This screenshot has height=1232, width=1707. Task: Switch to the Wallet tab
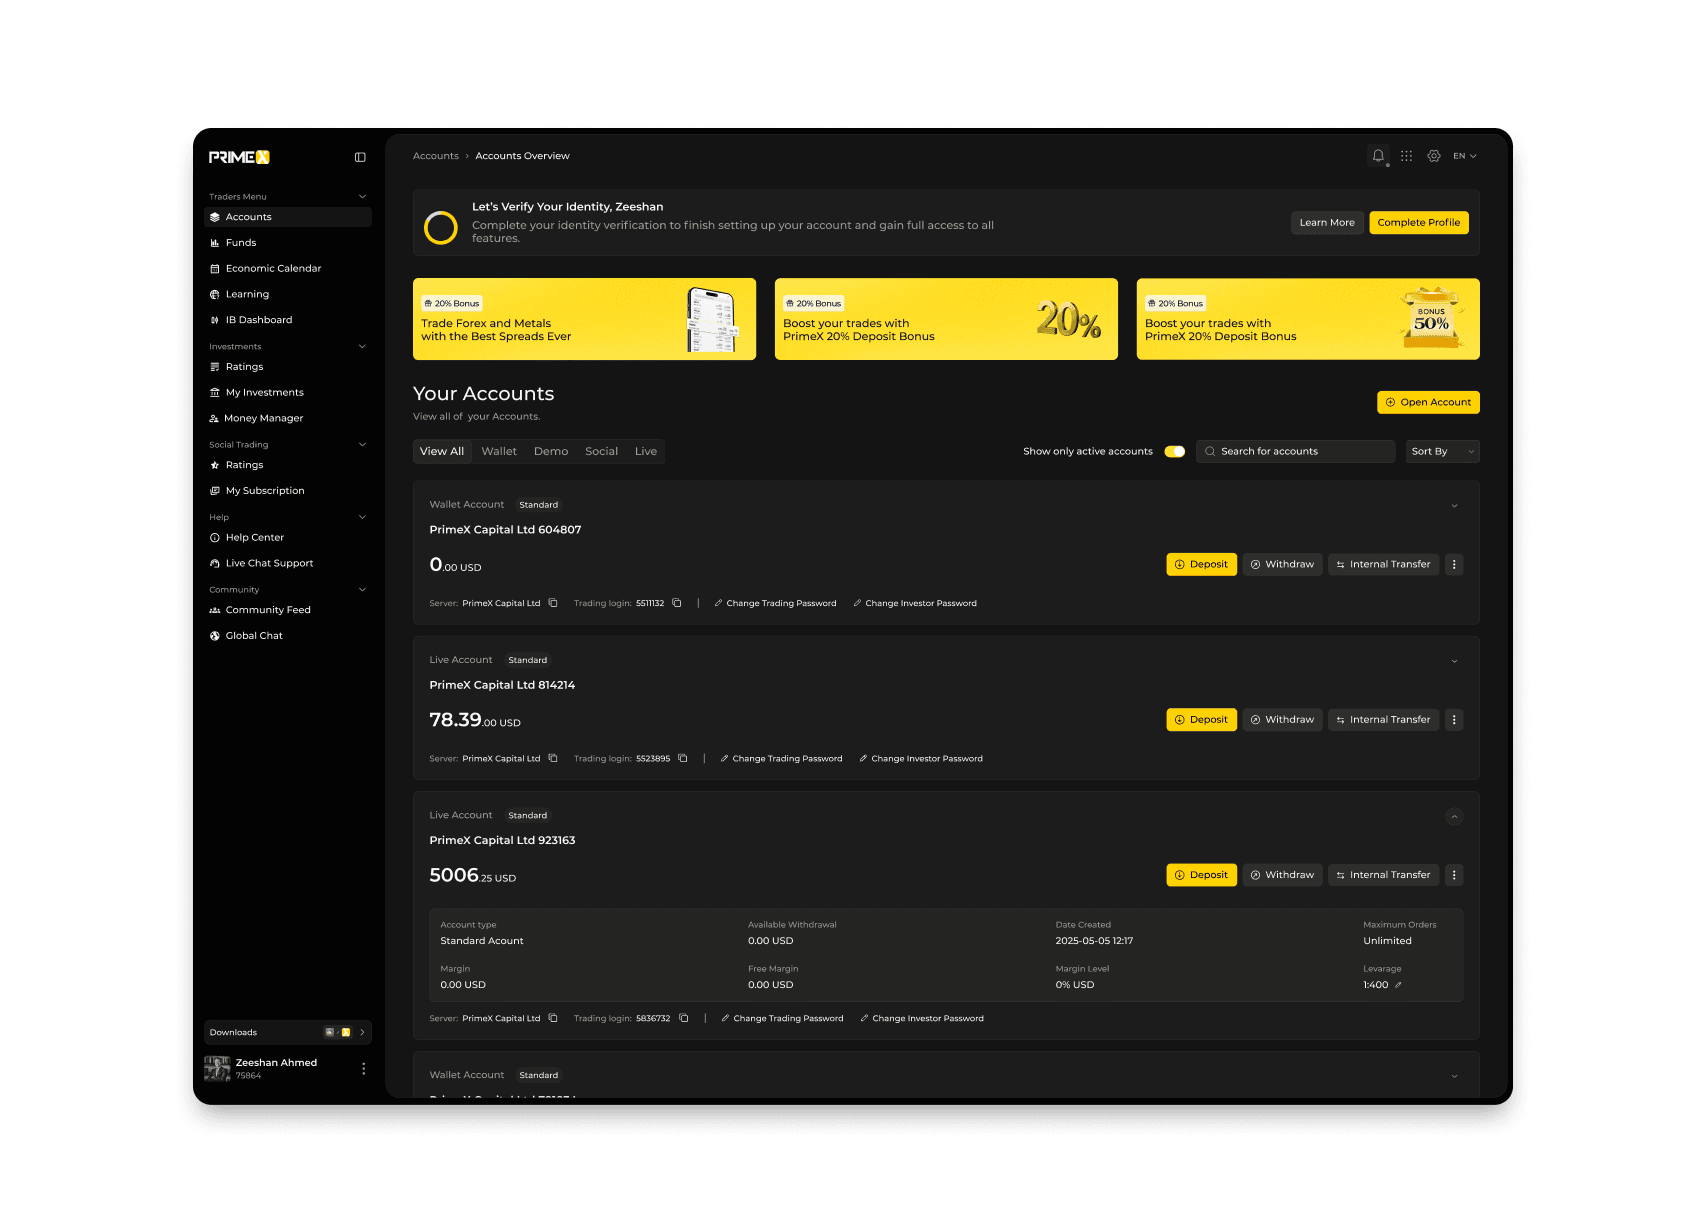[499, 452]
